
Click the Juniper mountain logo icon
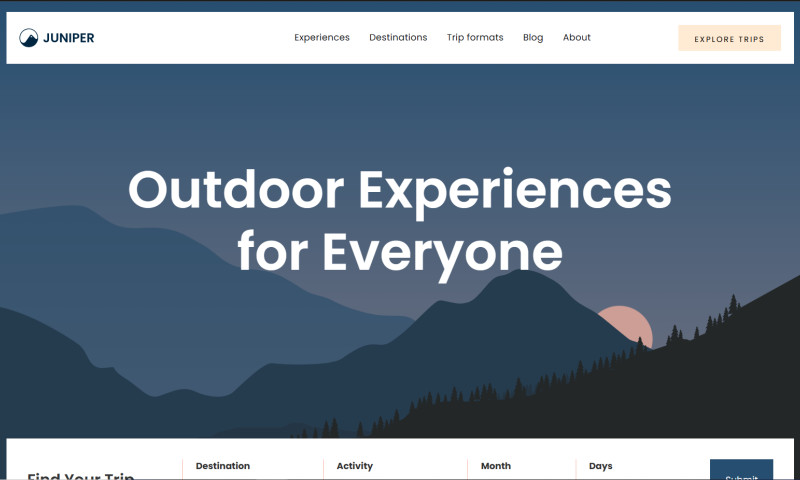click(x=29, y=38)
